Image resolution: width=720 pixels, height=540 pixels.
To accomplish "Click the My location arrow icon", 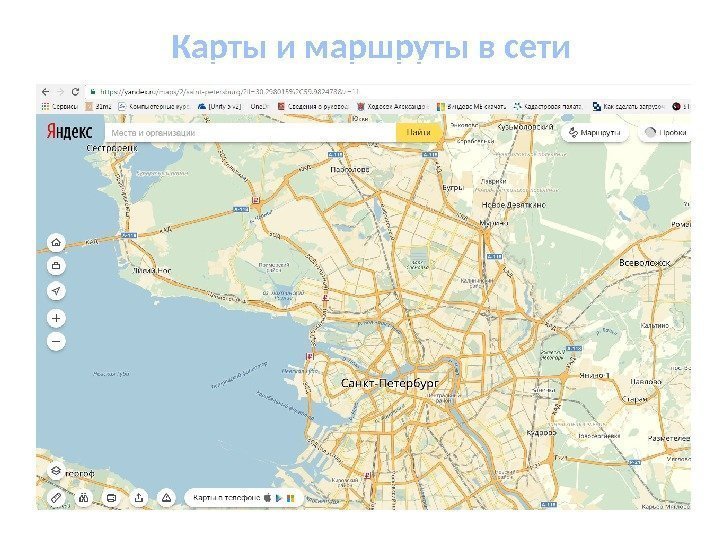I will (56, 291).
